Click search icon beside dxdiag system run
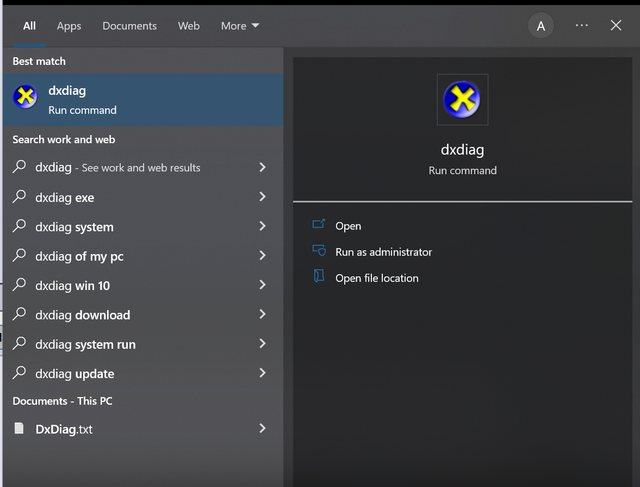 (x=19, y=343)
